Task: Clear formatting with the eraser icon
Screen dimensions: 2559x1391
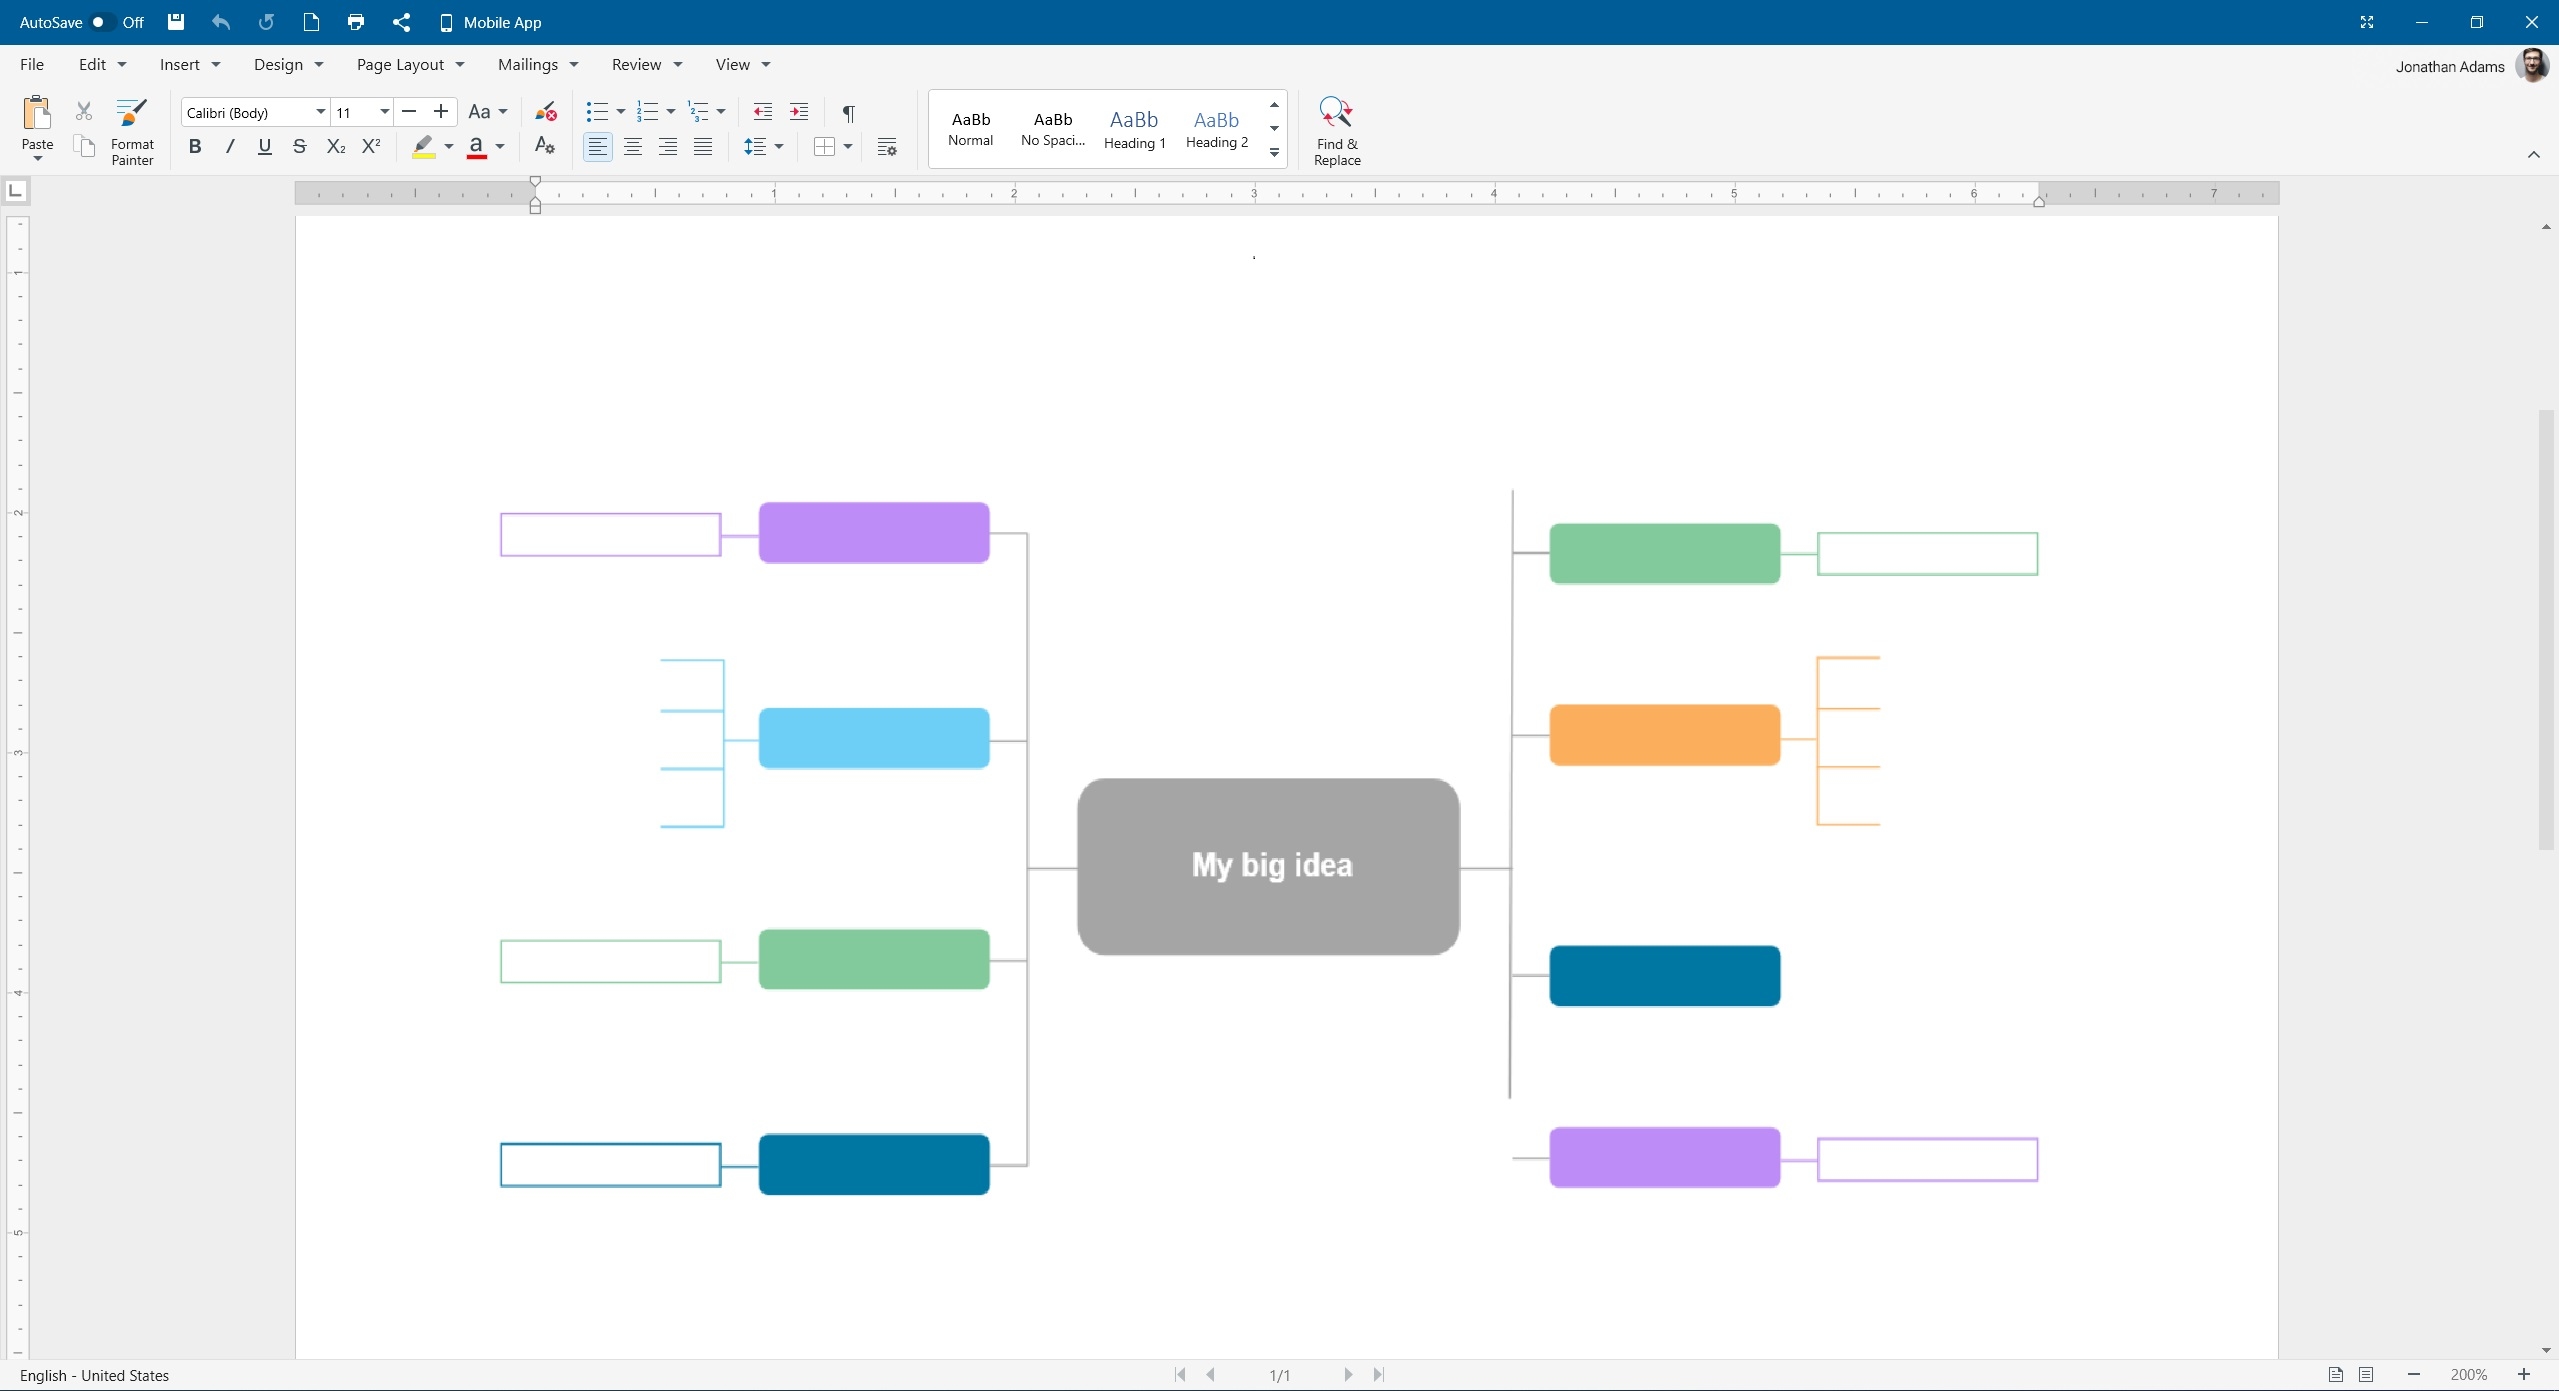Action: (546, 111)
